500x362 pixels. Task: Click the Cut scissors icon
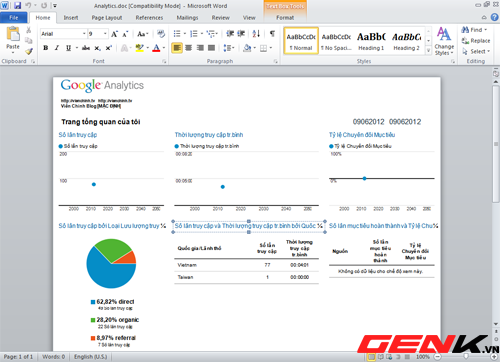[29, 30]
